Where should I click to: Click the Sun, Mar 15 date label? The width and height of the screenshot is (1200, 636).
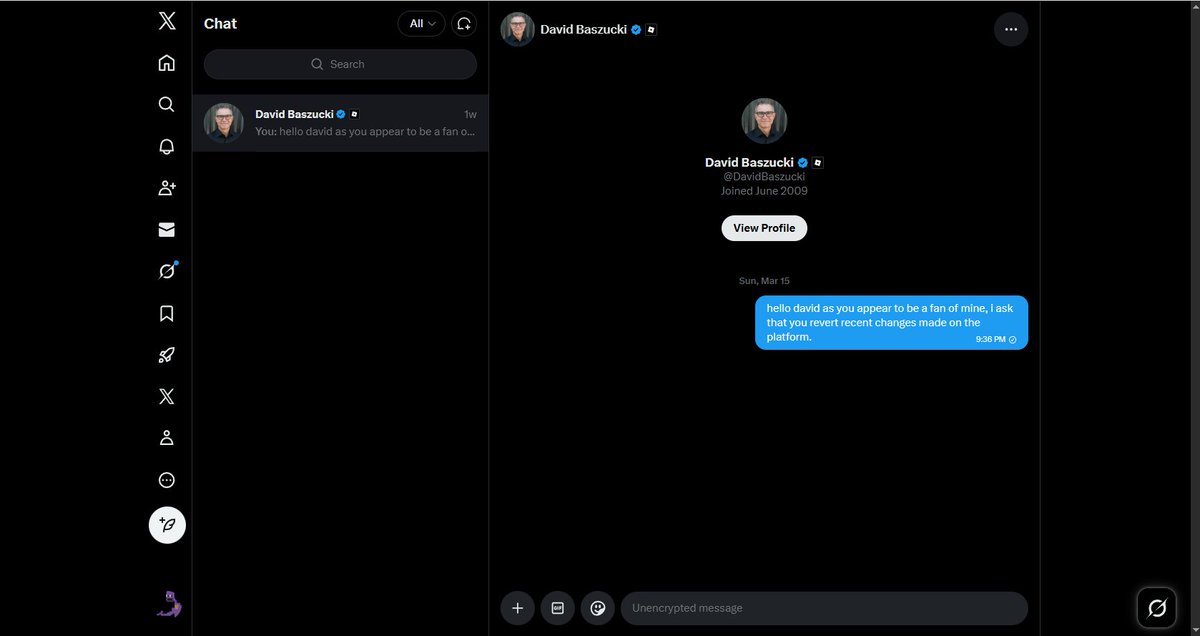(764, 281)
